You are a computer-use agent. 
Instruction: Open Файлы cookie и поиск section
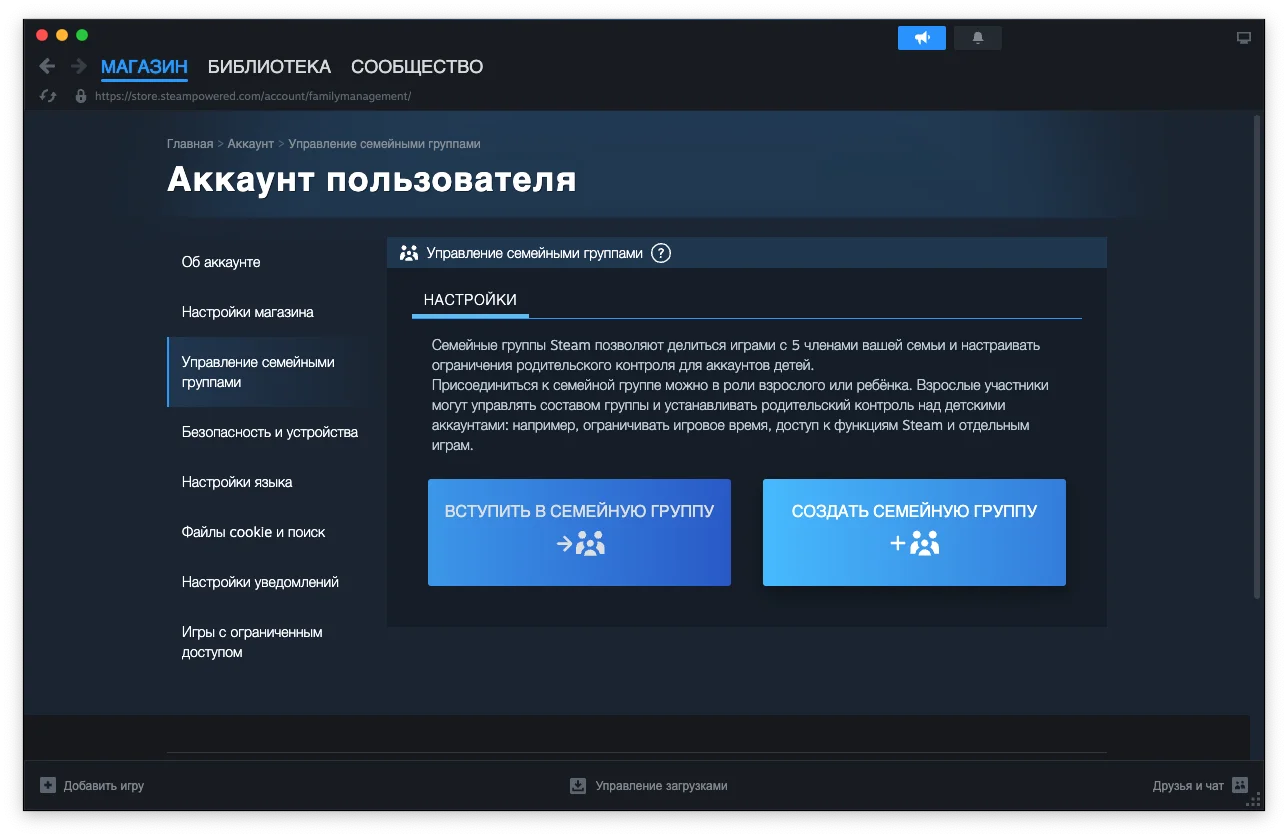click(254, 532)
